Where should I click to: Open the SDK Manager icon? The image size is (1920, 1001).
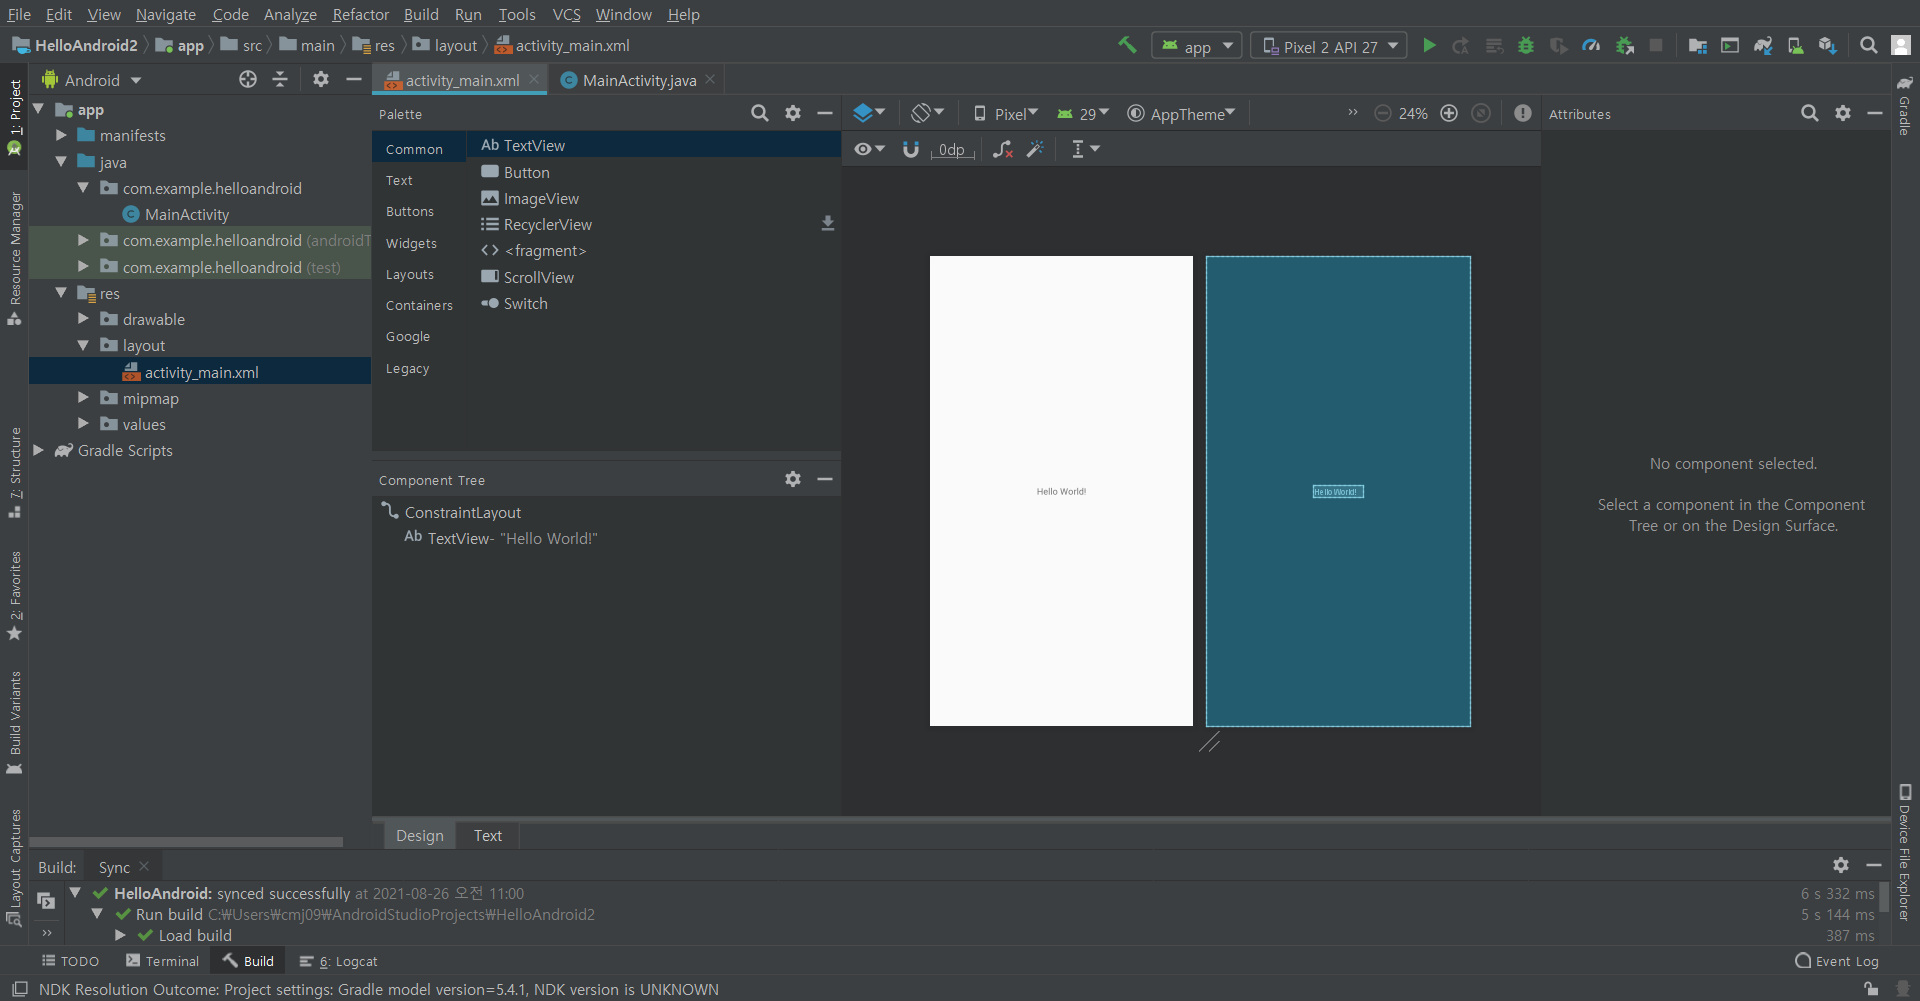(1828, 45)
